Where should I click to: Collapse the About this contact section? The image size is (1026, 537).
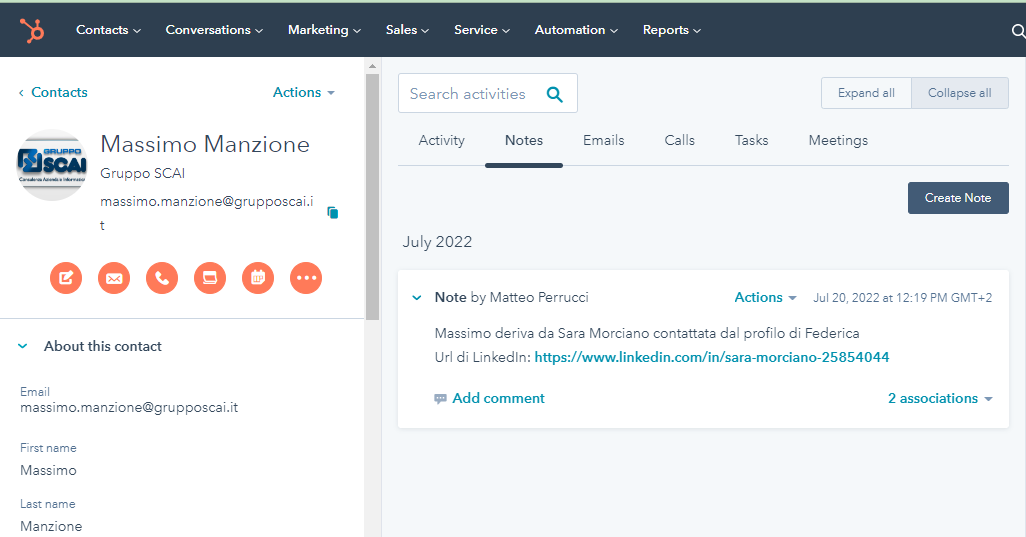point(23,346)
